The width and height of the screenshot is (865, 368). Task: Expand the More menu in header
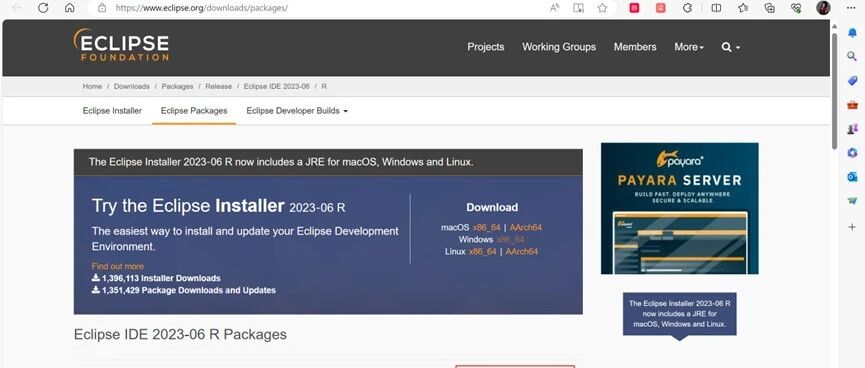tap(688, 47)
